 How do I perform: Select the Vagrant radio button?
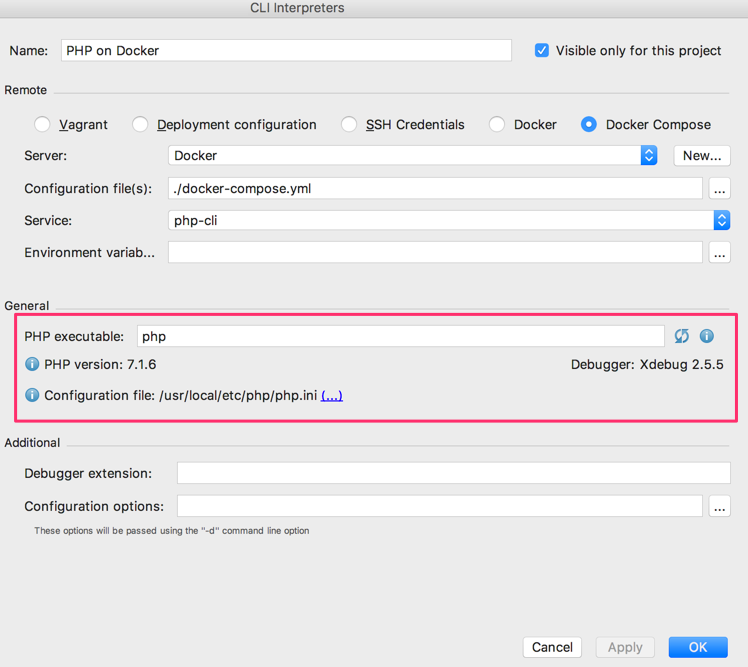pyautogui.click(x=42, y=125)
